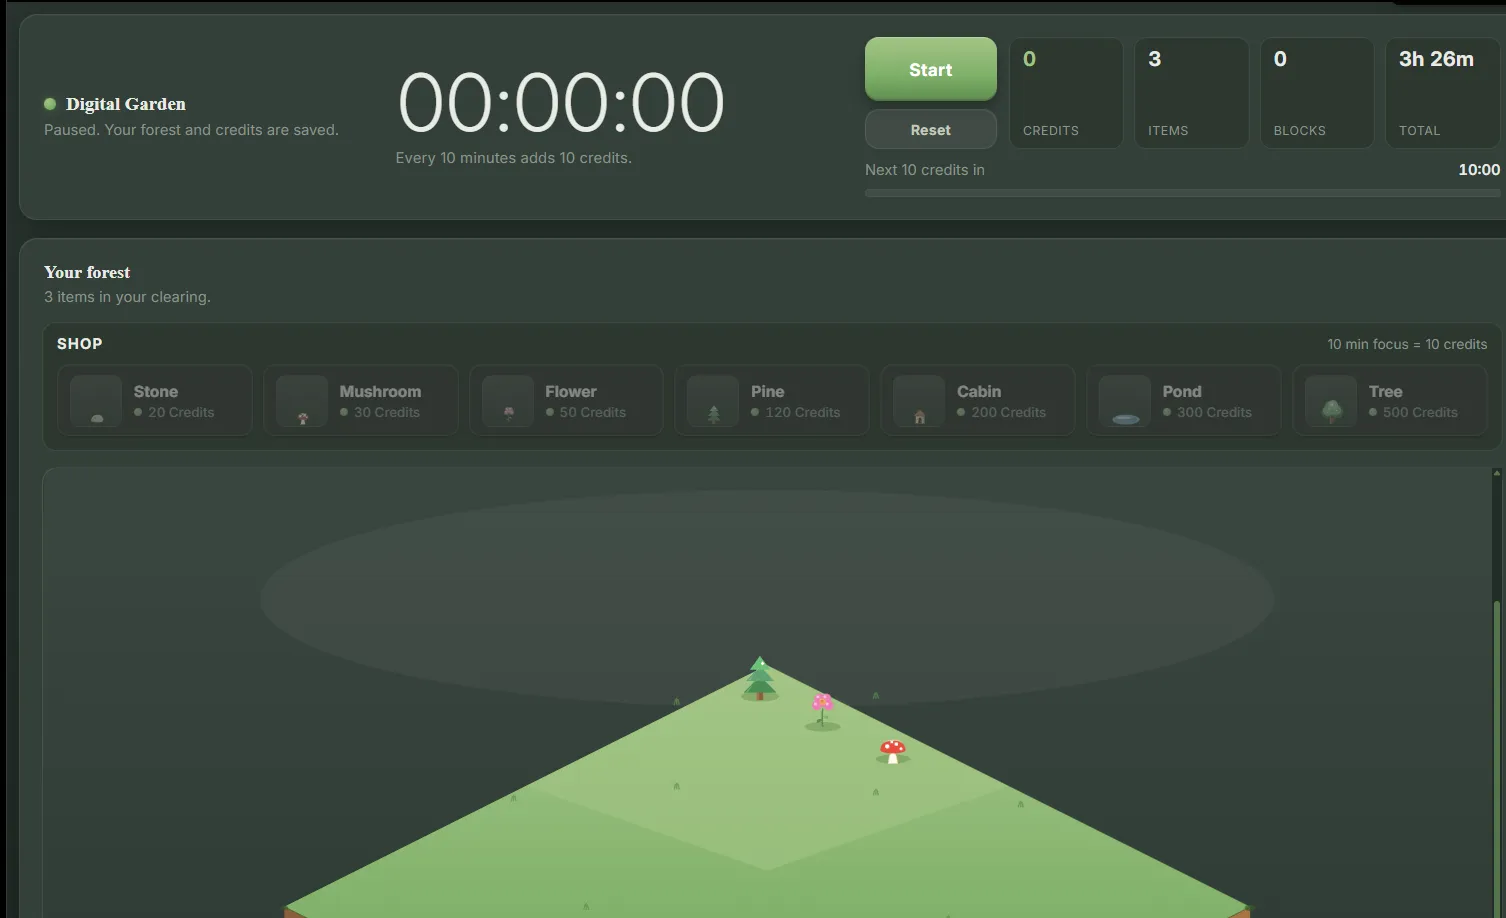1506x918 pixels.
Task: Click the Blocks counter card
Action: tap(1317, 93)
